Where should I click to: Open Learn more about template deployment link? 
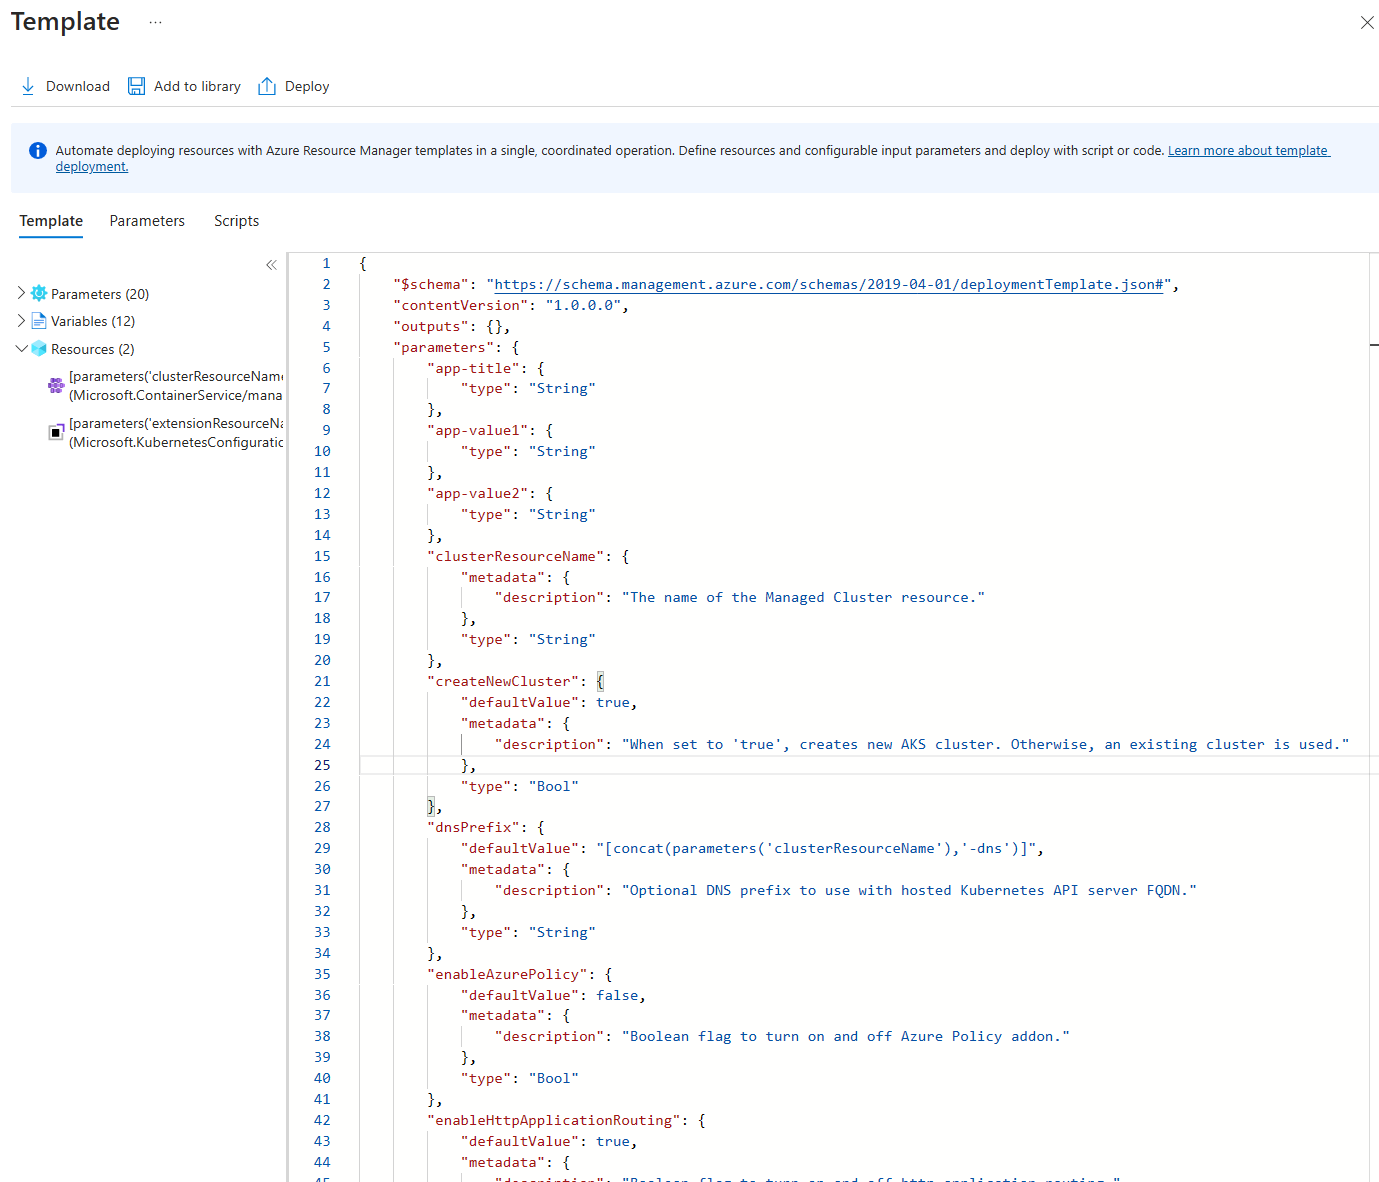point(1247,151)
